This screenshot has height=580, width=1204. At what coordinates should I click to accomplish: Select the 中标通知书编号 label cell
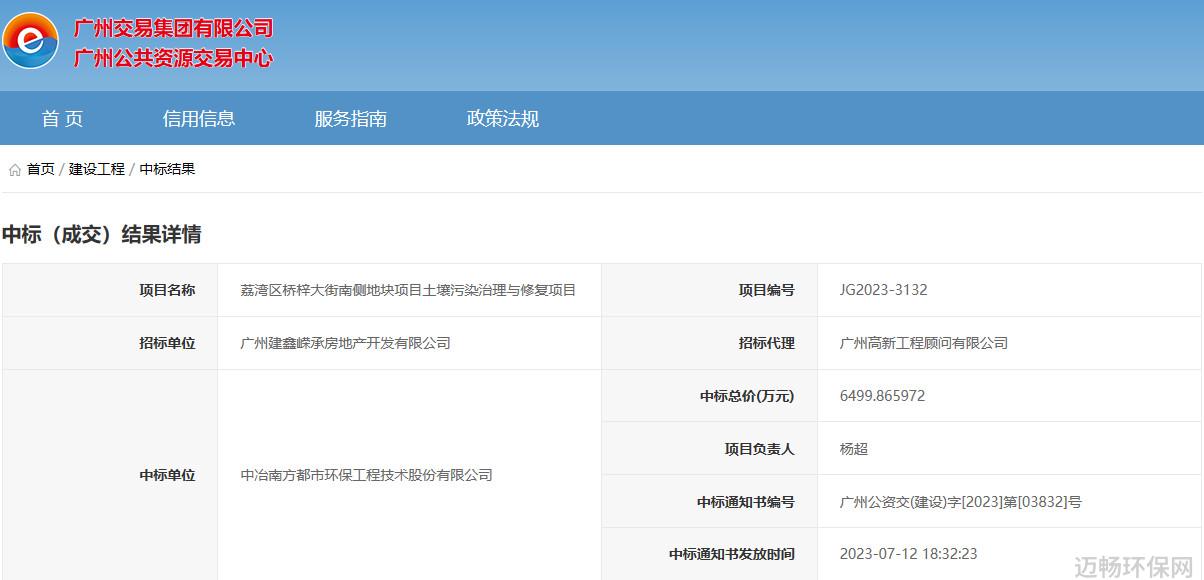(x=710, y=502)
